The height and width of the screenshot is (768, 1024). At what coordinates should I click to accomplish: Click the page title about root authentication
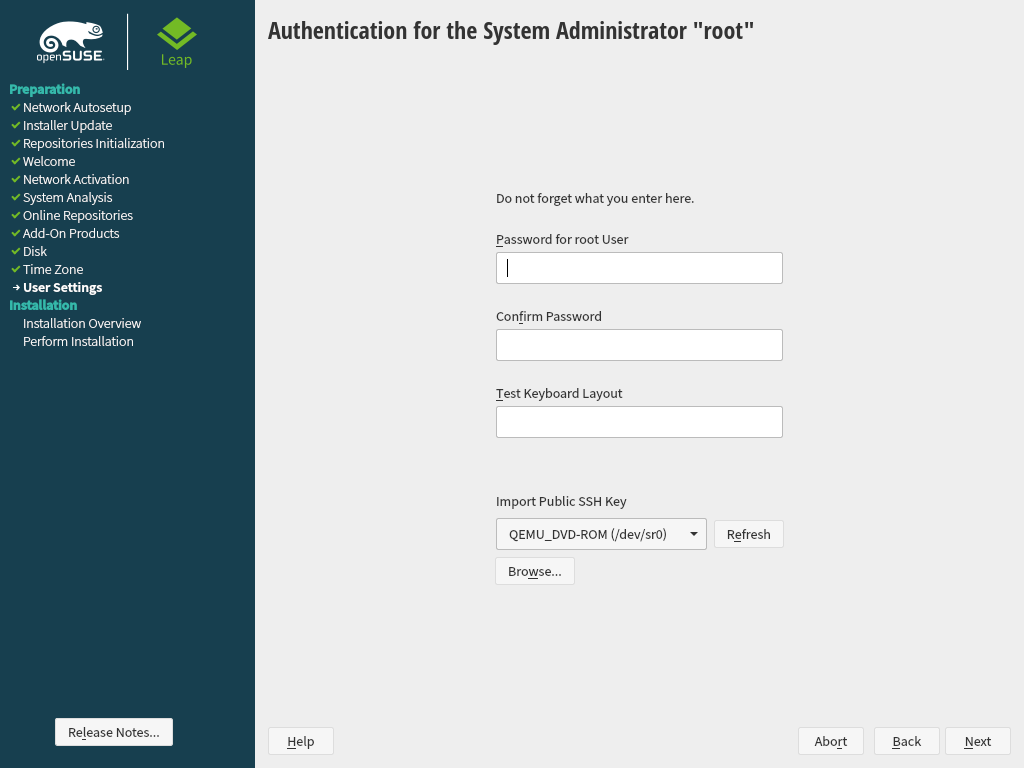coord(511,31)
